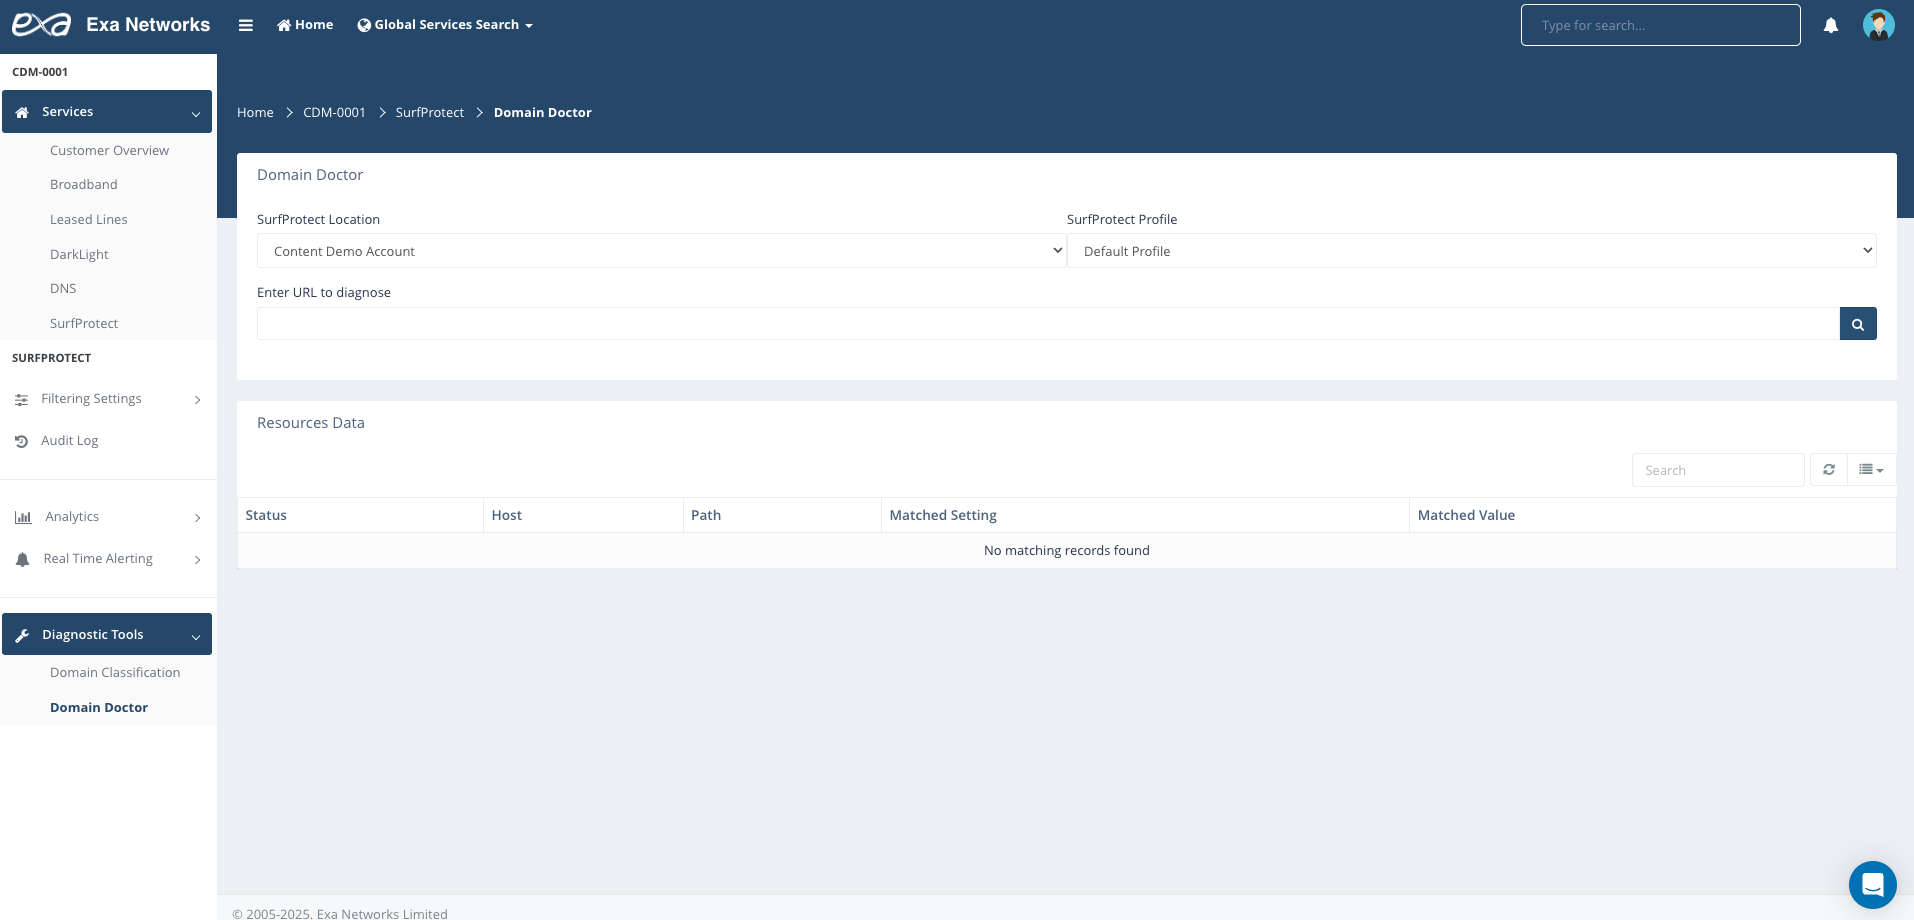Open the table columns list dropdown

click(x=1871, y=470)
